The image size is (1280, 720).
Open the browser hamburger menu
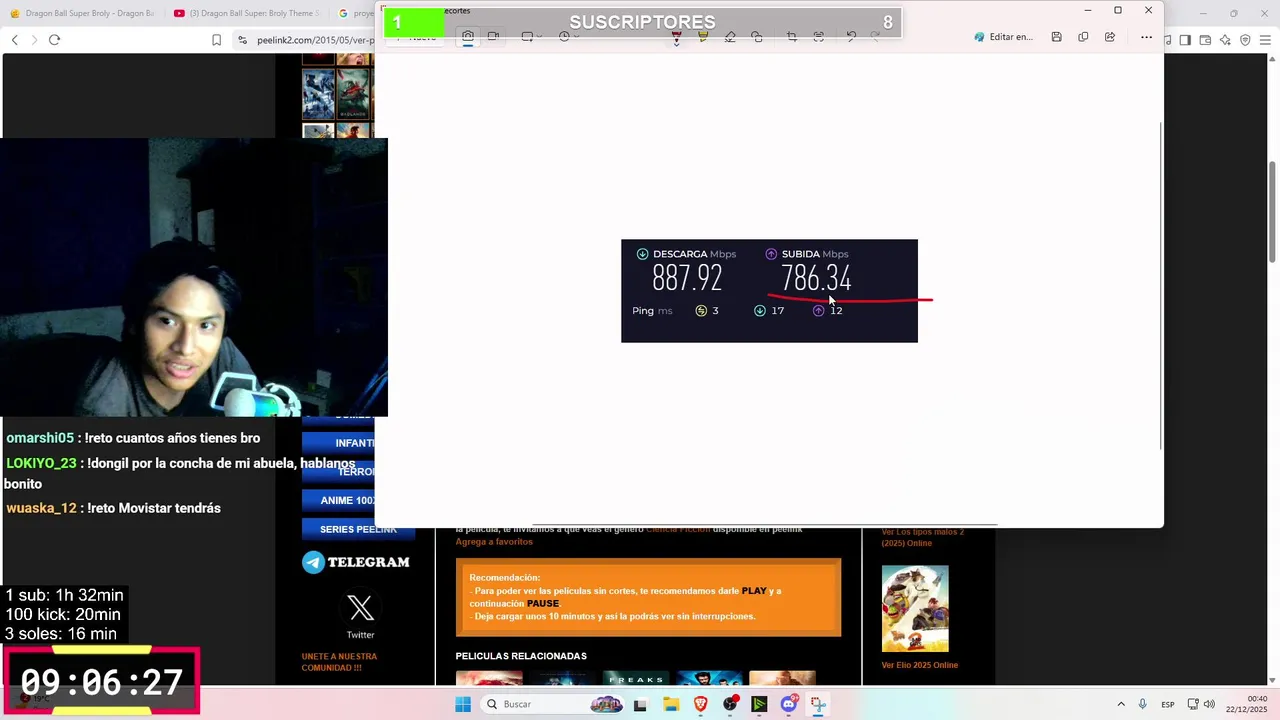point(1264,40)
